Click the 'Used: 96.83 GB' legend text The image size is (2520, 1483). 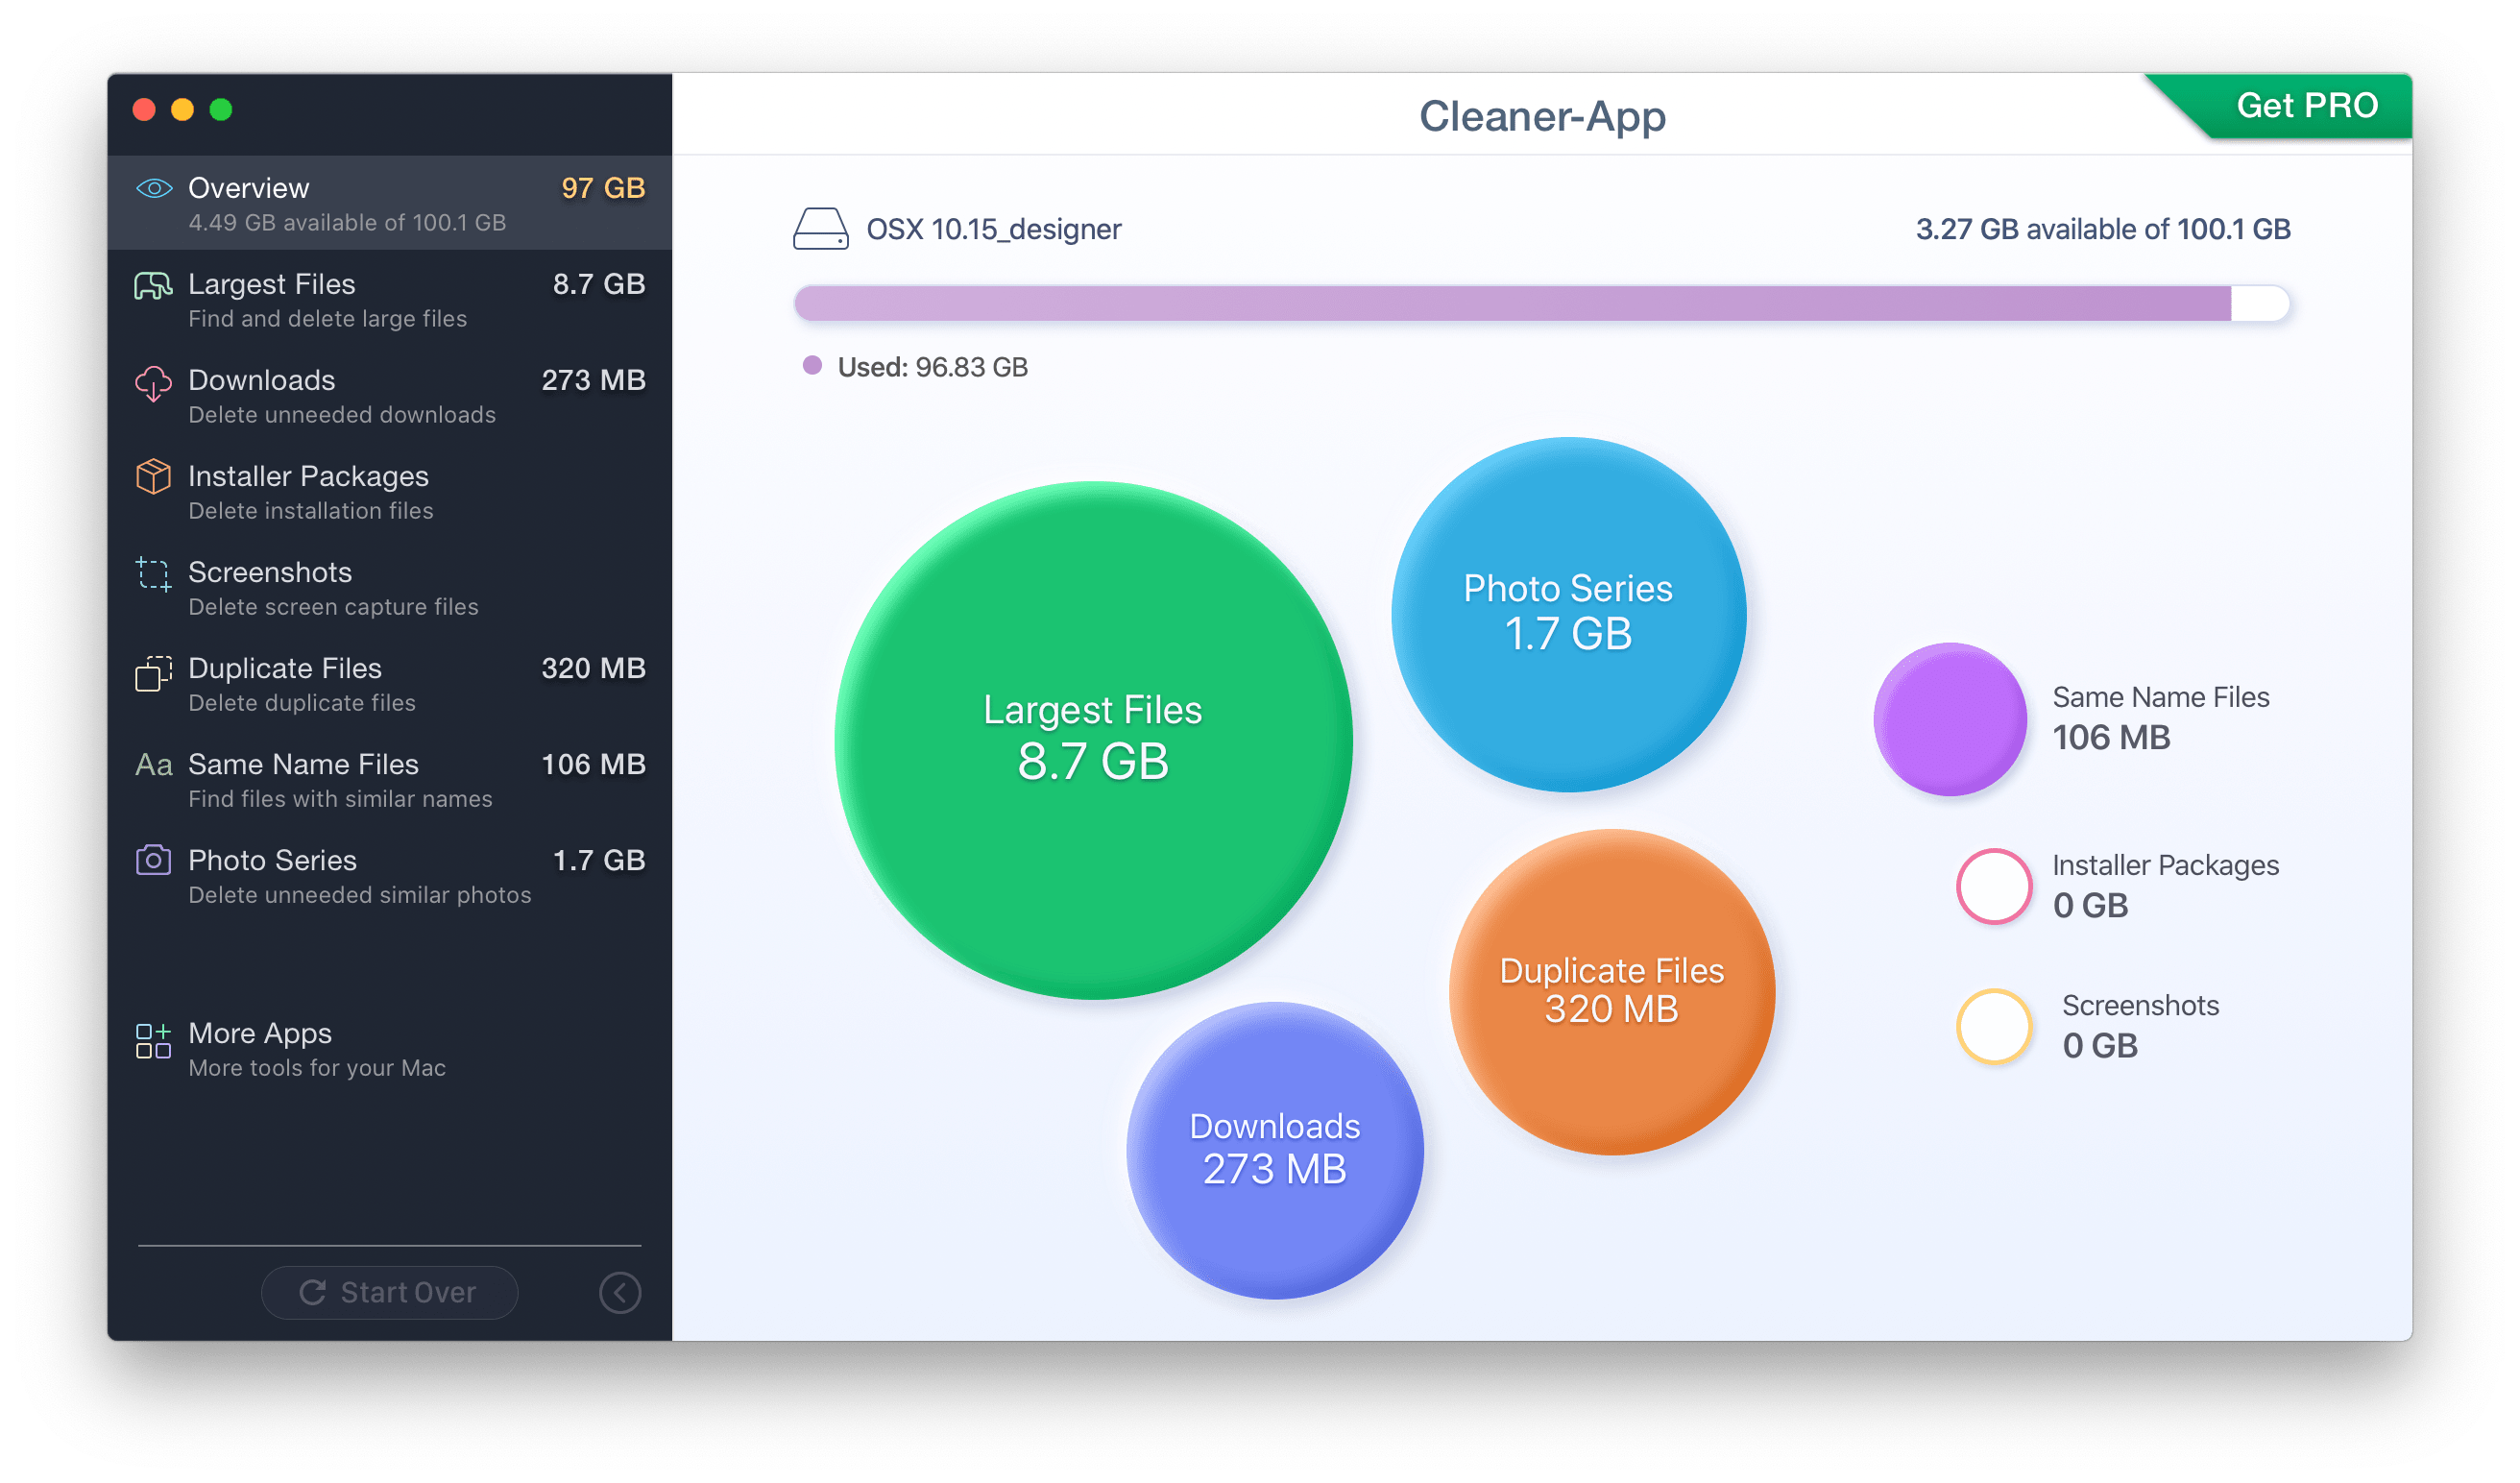pos(932,367)
